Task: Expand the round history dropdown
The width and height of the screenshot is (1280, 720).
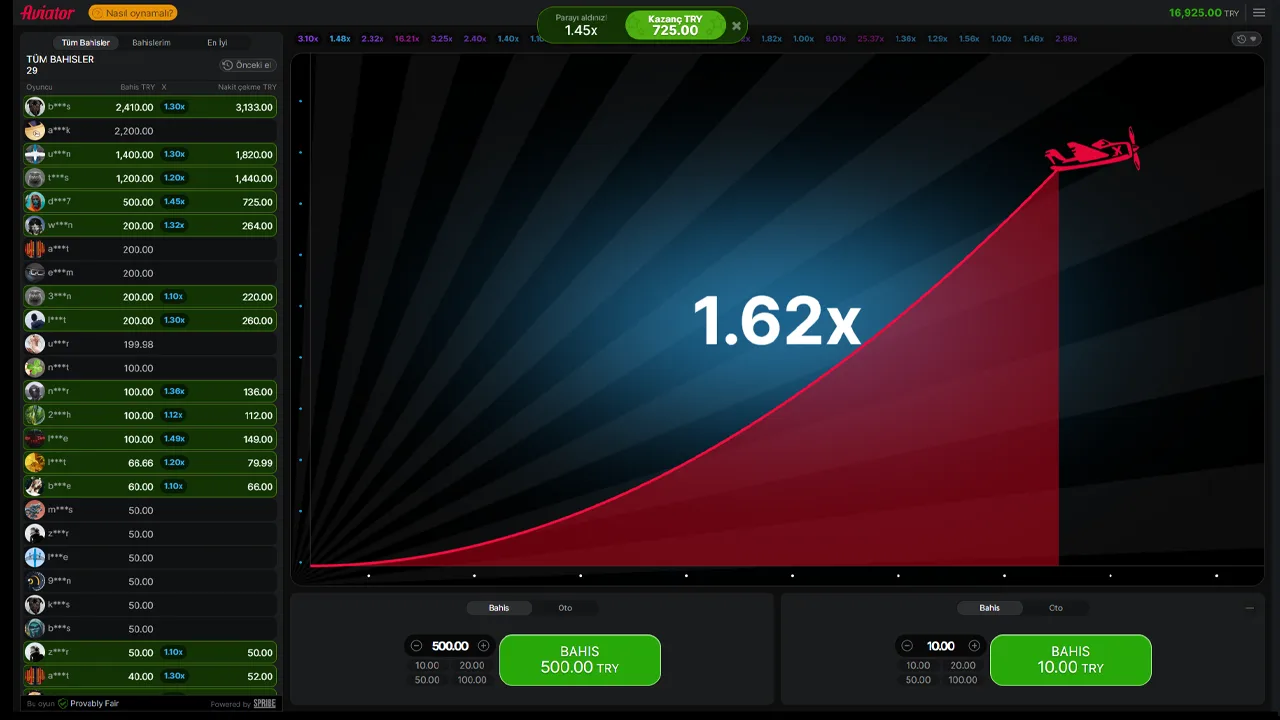Action: [x=1246, y=39]
